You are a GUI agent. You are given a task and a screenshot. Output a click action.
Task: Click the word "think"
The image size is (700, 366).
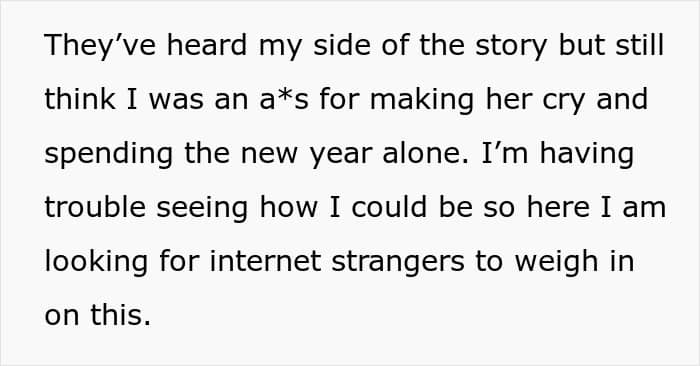[x=80, y=99]
